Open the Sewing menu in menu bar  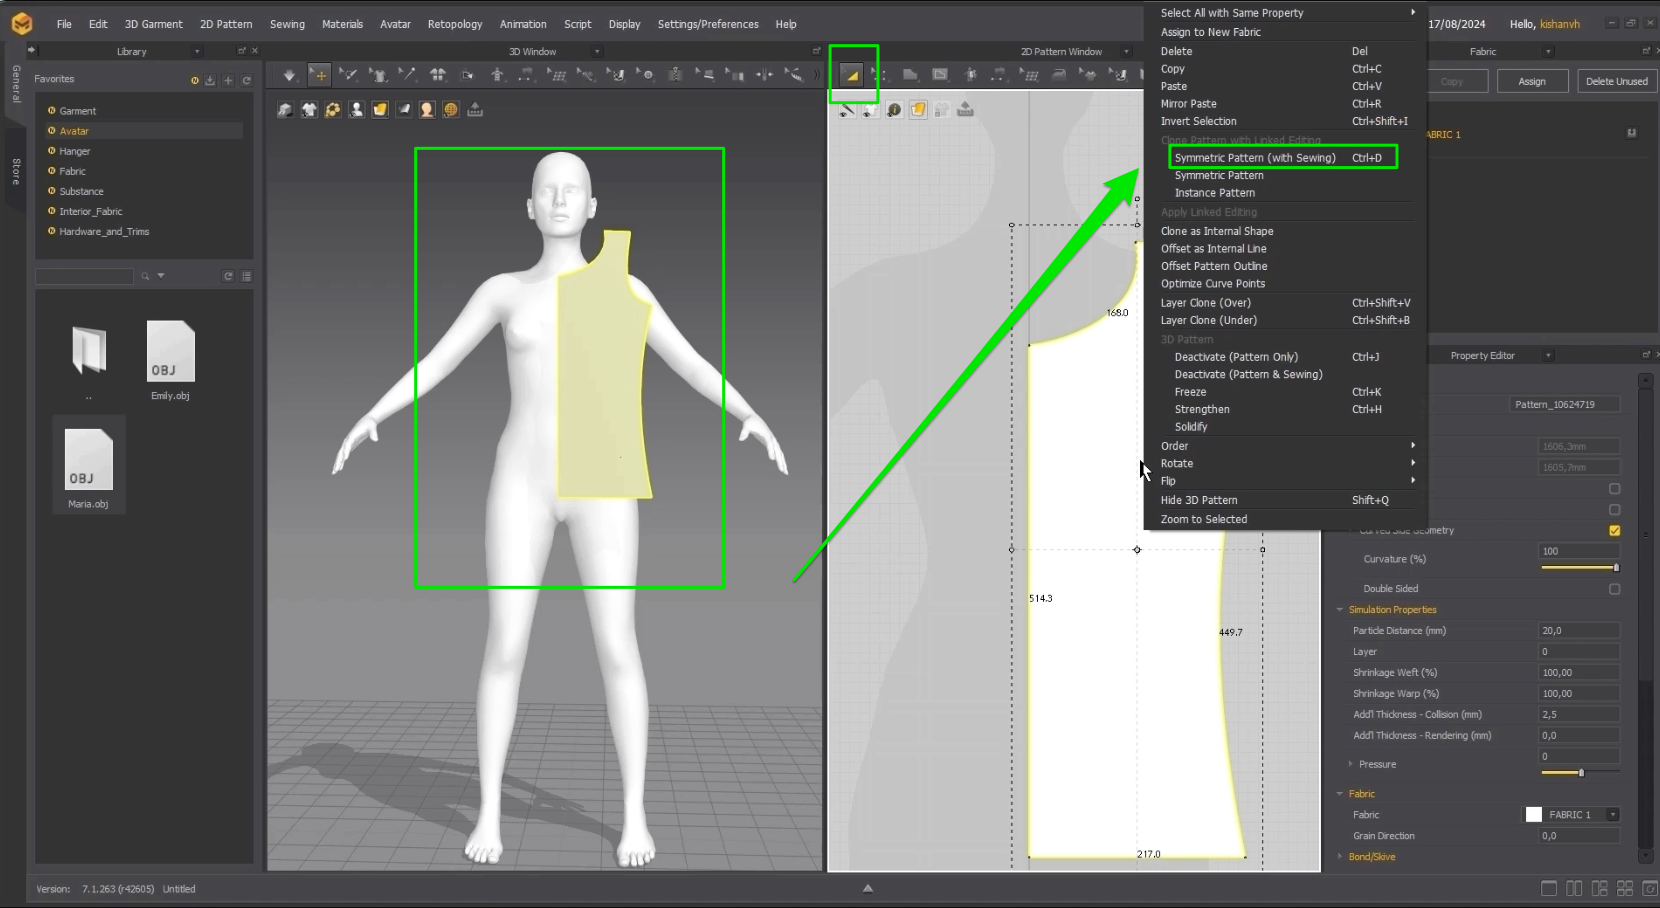(x=287, y=24)
